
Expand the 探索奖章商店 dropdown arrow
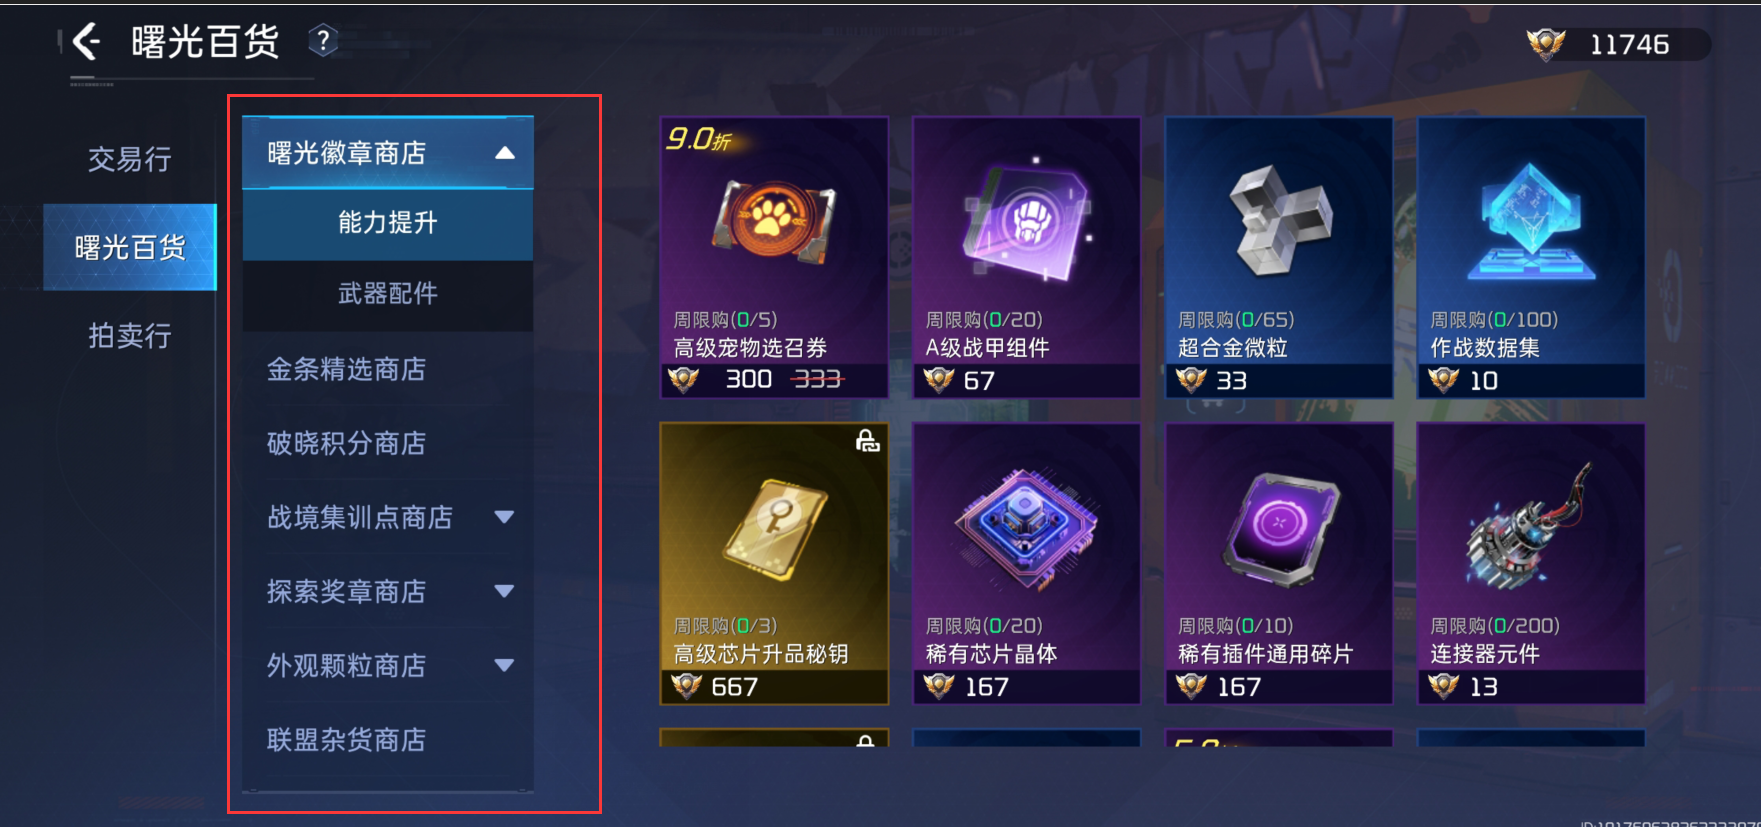(504, 591)
